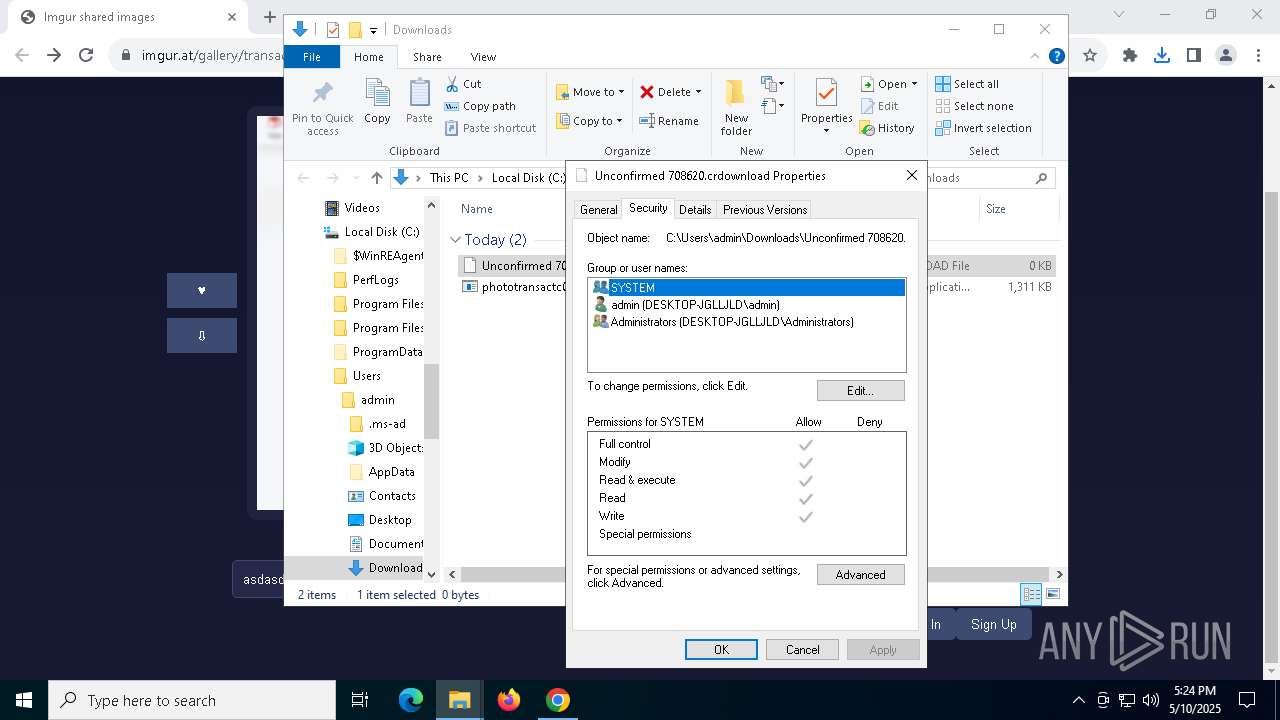
Task: Click the Advanced button
Action: pyautogui.click(x=860, y=575)
